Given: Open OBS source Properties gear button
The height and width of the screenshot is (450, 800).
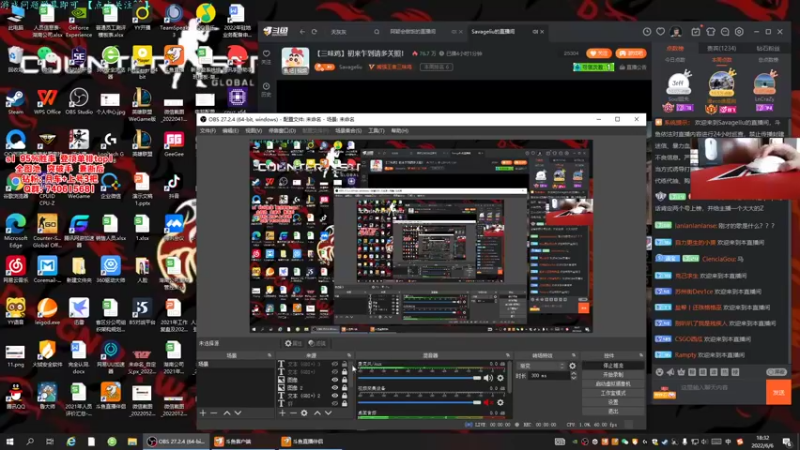Looking at the screenshot, I should (293, 343).
